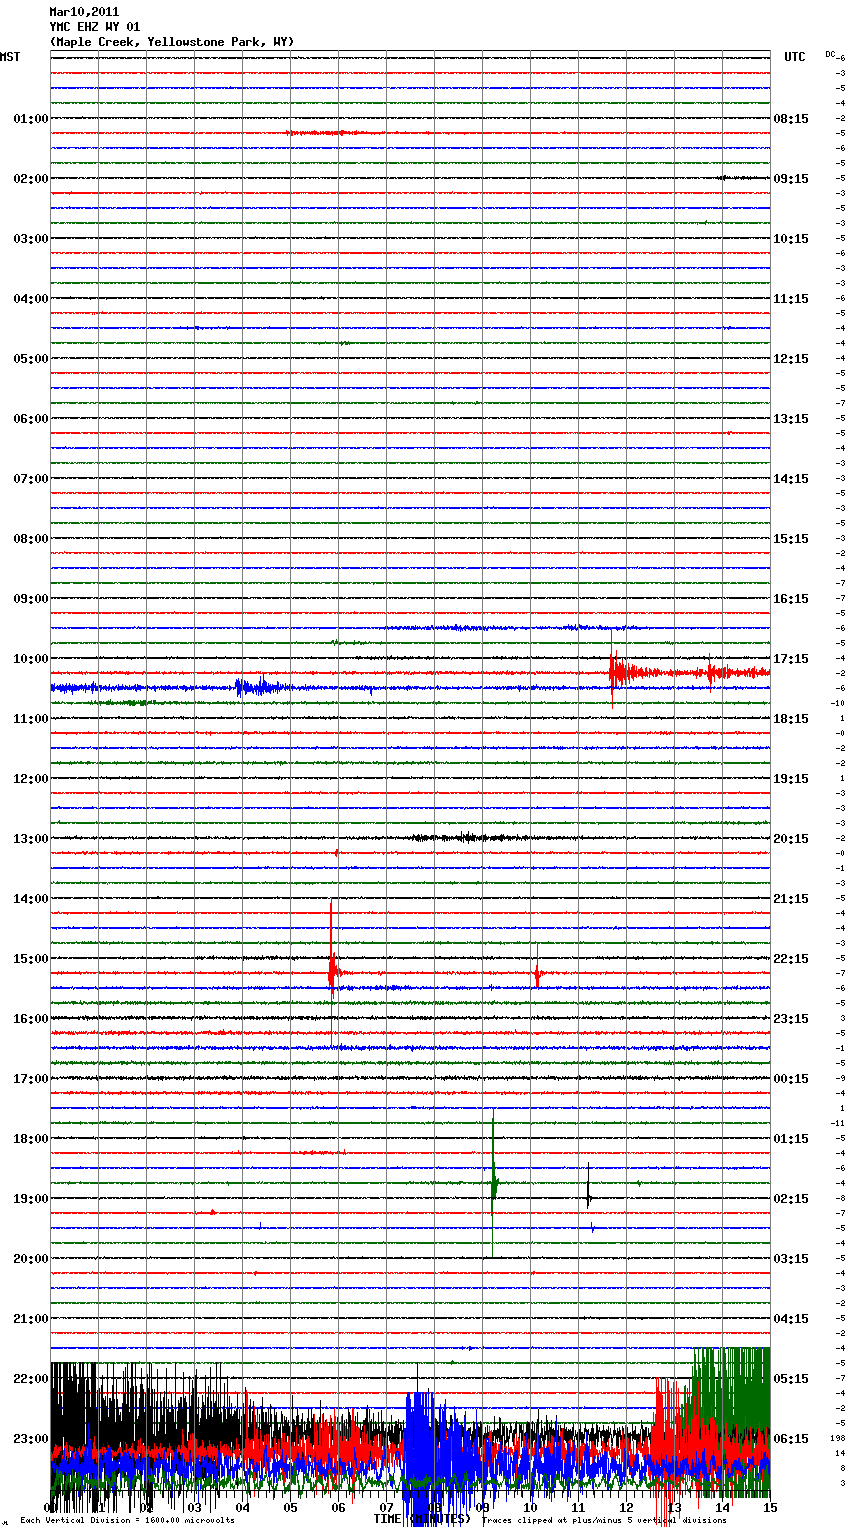The image size is (850, 1534).
Task: Click the 14:15 UTC time label
Action: [x=791, y=479]
